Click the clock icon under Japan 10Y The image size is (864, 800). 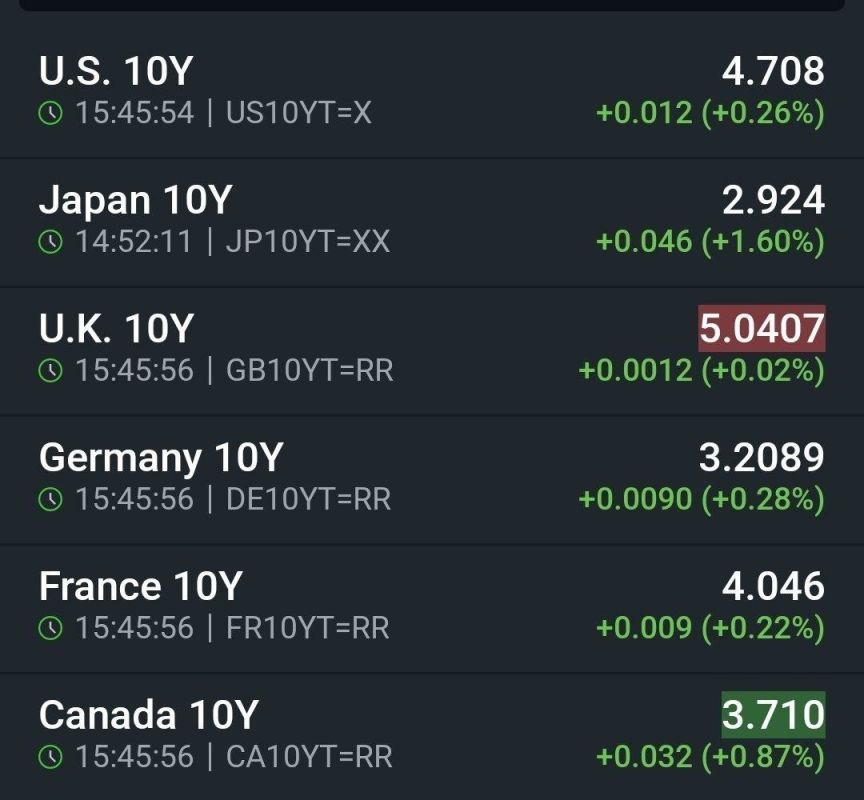(51, 242)
